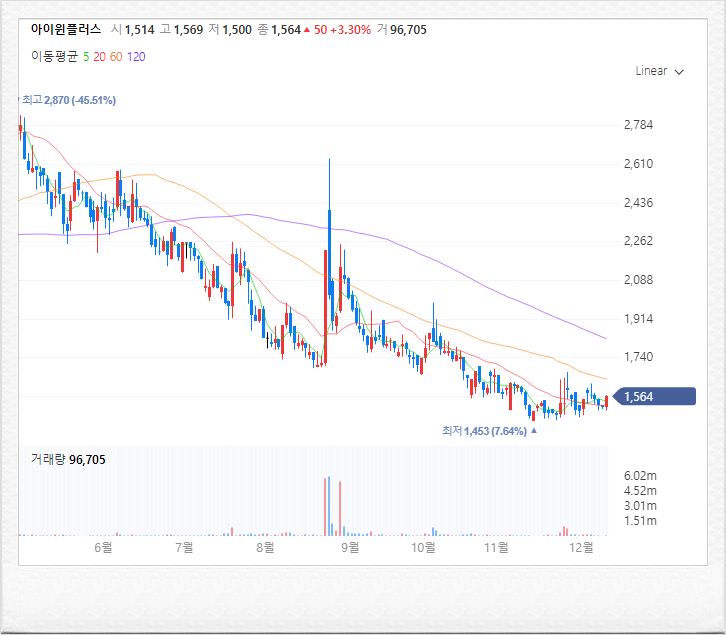Screen dimensions: 726x635
Task: Click the tallest blue volume bar
Action: pyautogui.click(x=329, y=506)
